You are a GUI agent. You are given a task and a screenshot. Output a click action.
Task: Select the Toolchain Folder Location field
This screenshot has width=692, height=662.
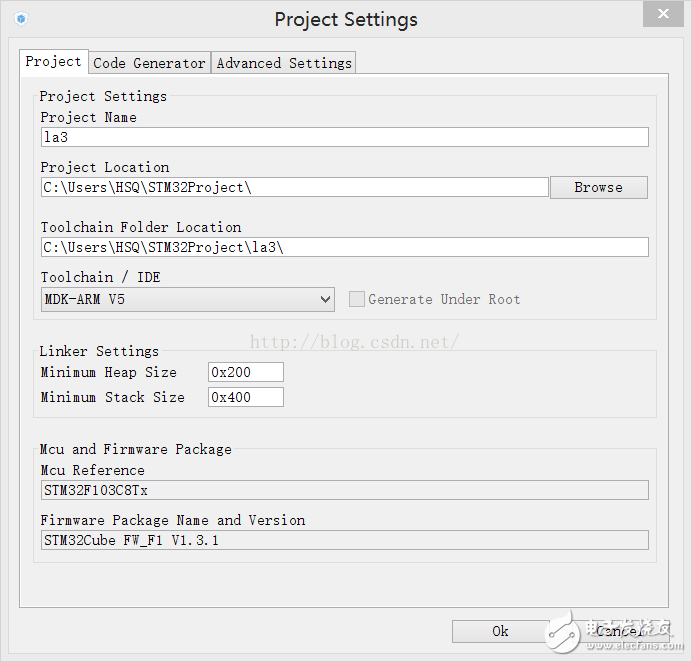pyautogui.click(x=344, y=247)
